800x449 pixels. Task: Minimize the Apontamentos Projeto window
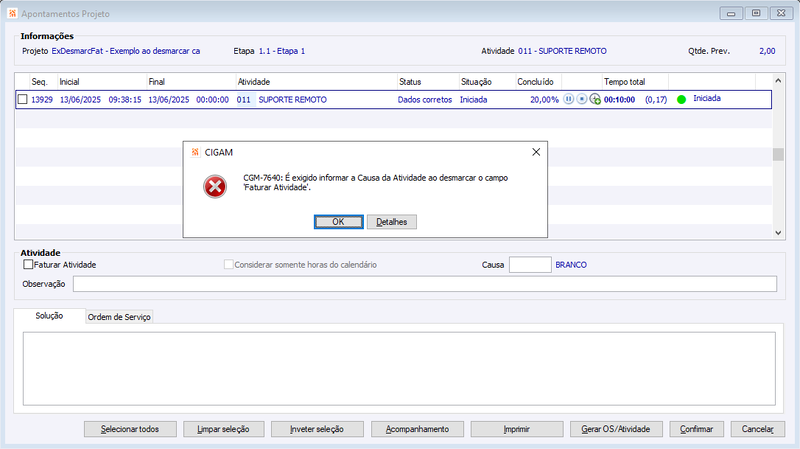coord(731,13)
